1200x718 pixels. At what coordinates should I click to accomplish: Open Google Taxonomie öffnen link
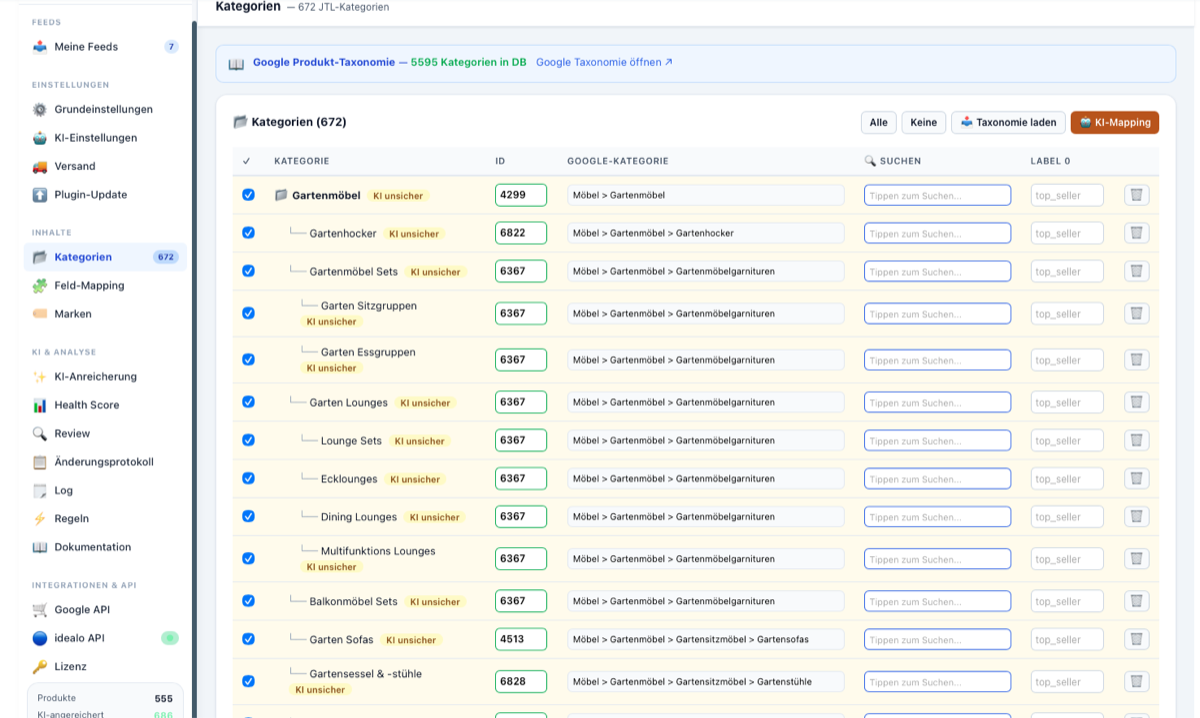[x=604, y=62]
